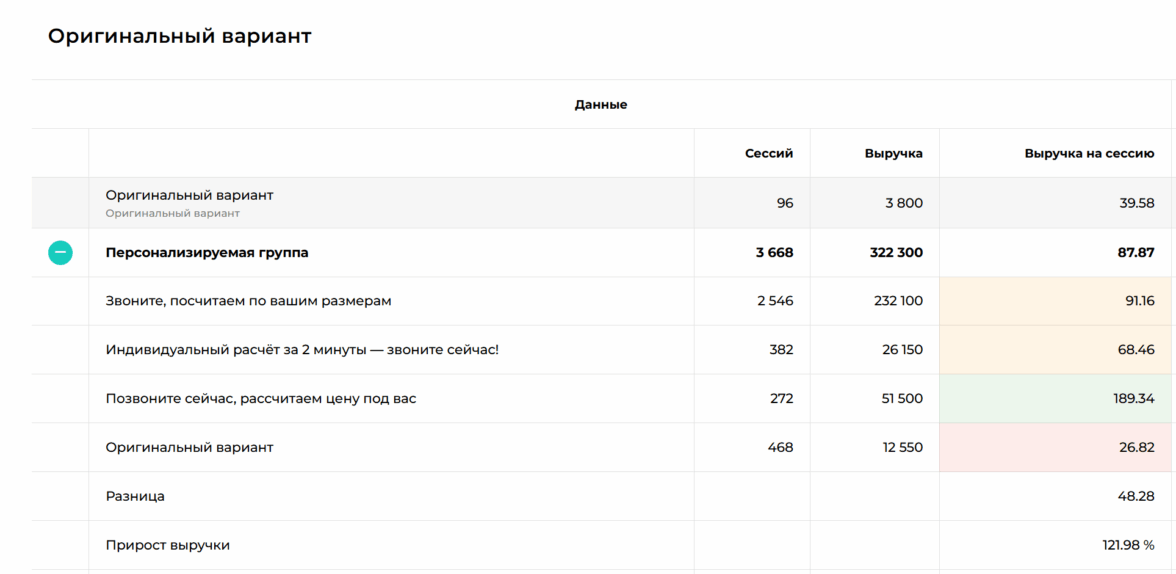Click the orange highlighted 68.46 cell
The image size is (1176, 574).
[1136, 350]
